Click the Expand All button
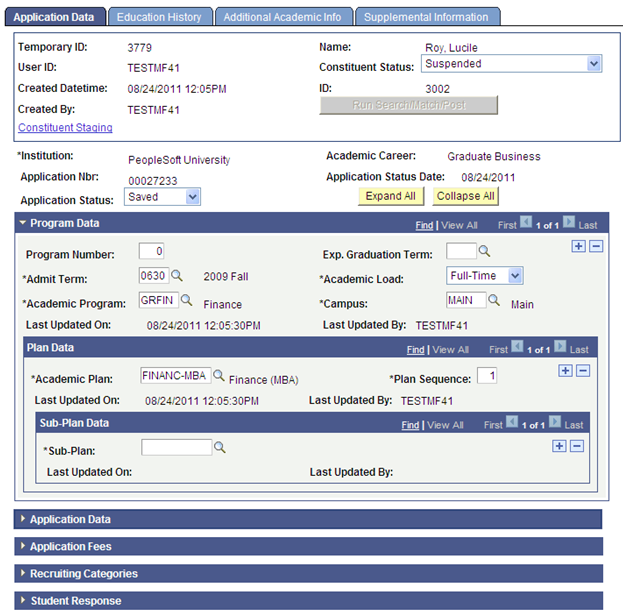623x614 pixels. 391,196
